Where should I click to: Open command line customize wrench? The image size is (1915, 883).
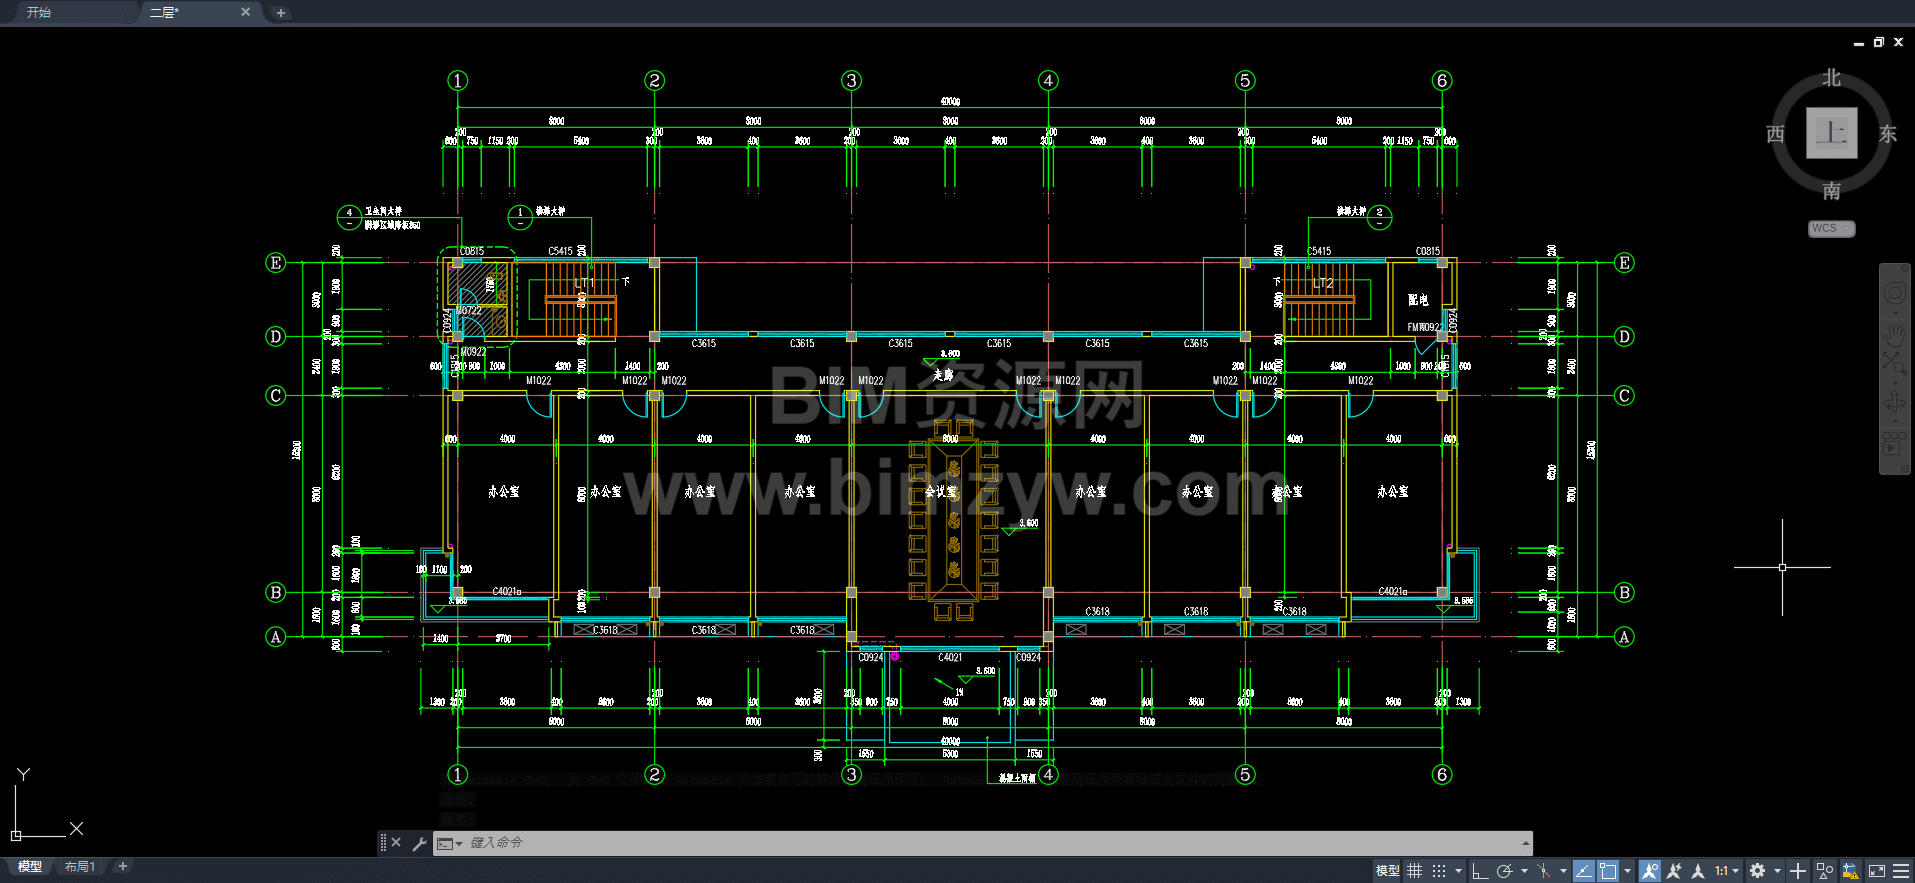pyautogui.click(x=419, y=843)
